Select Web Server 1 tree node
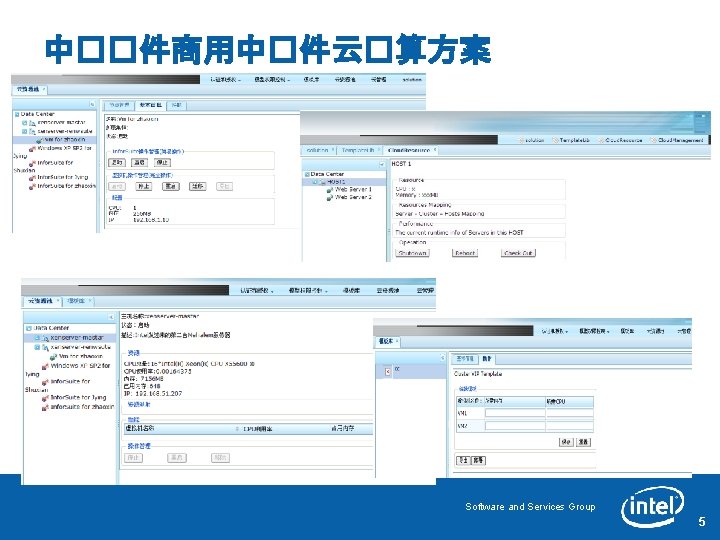720x540 pixels. click(353, 189)
